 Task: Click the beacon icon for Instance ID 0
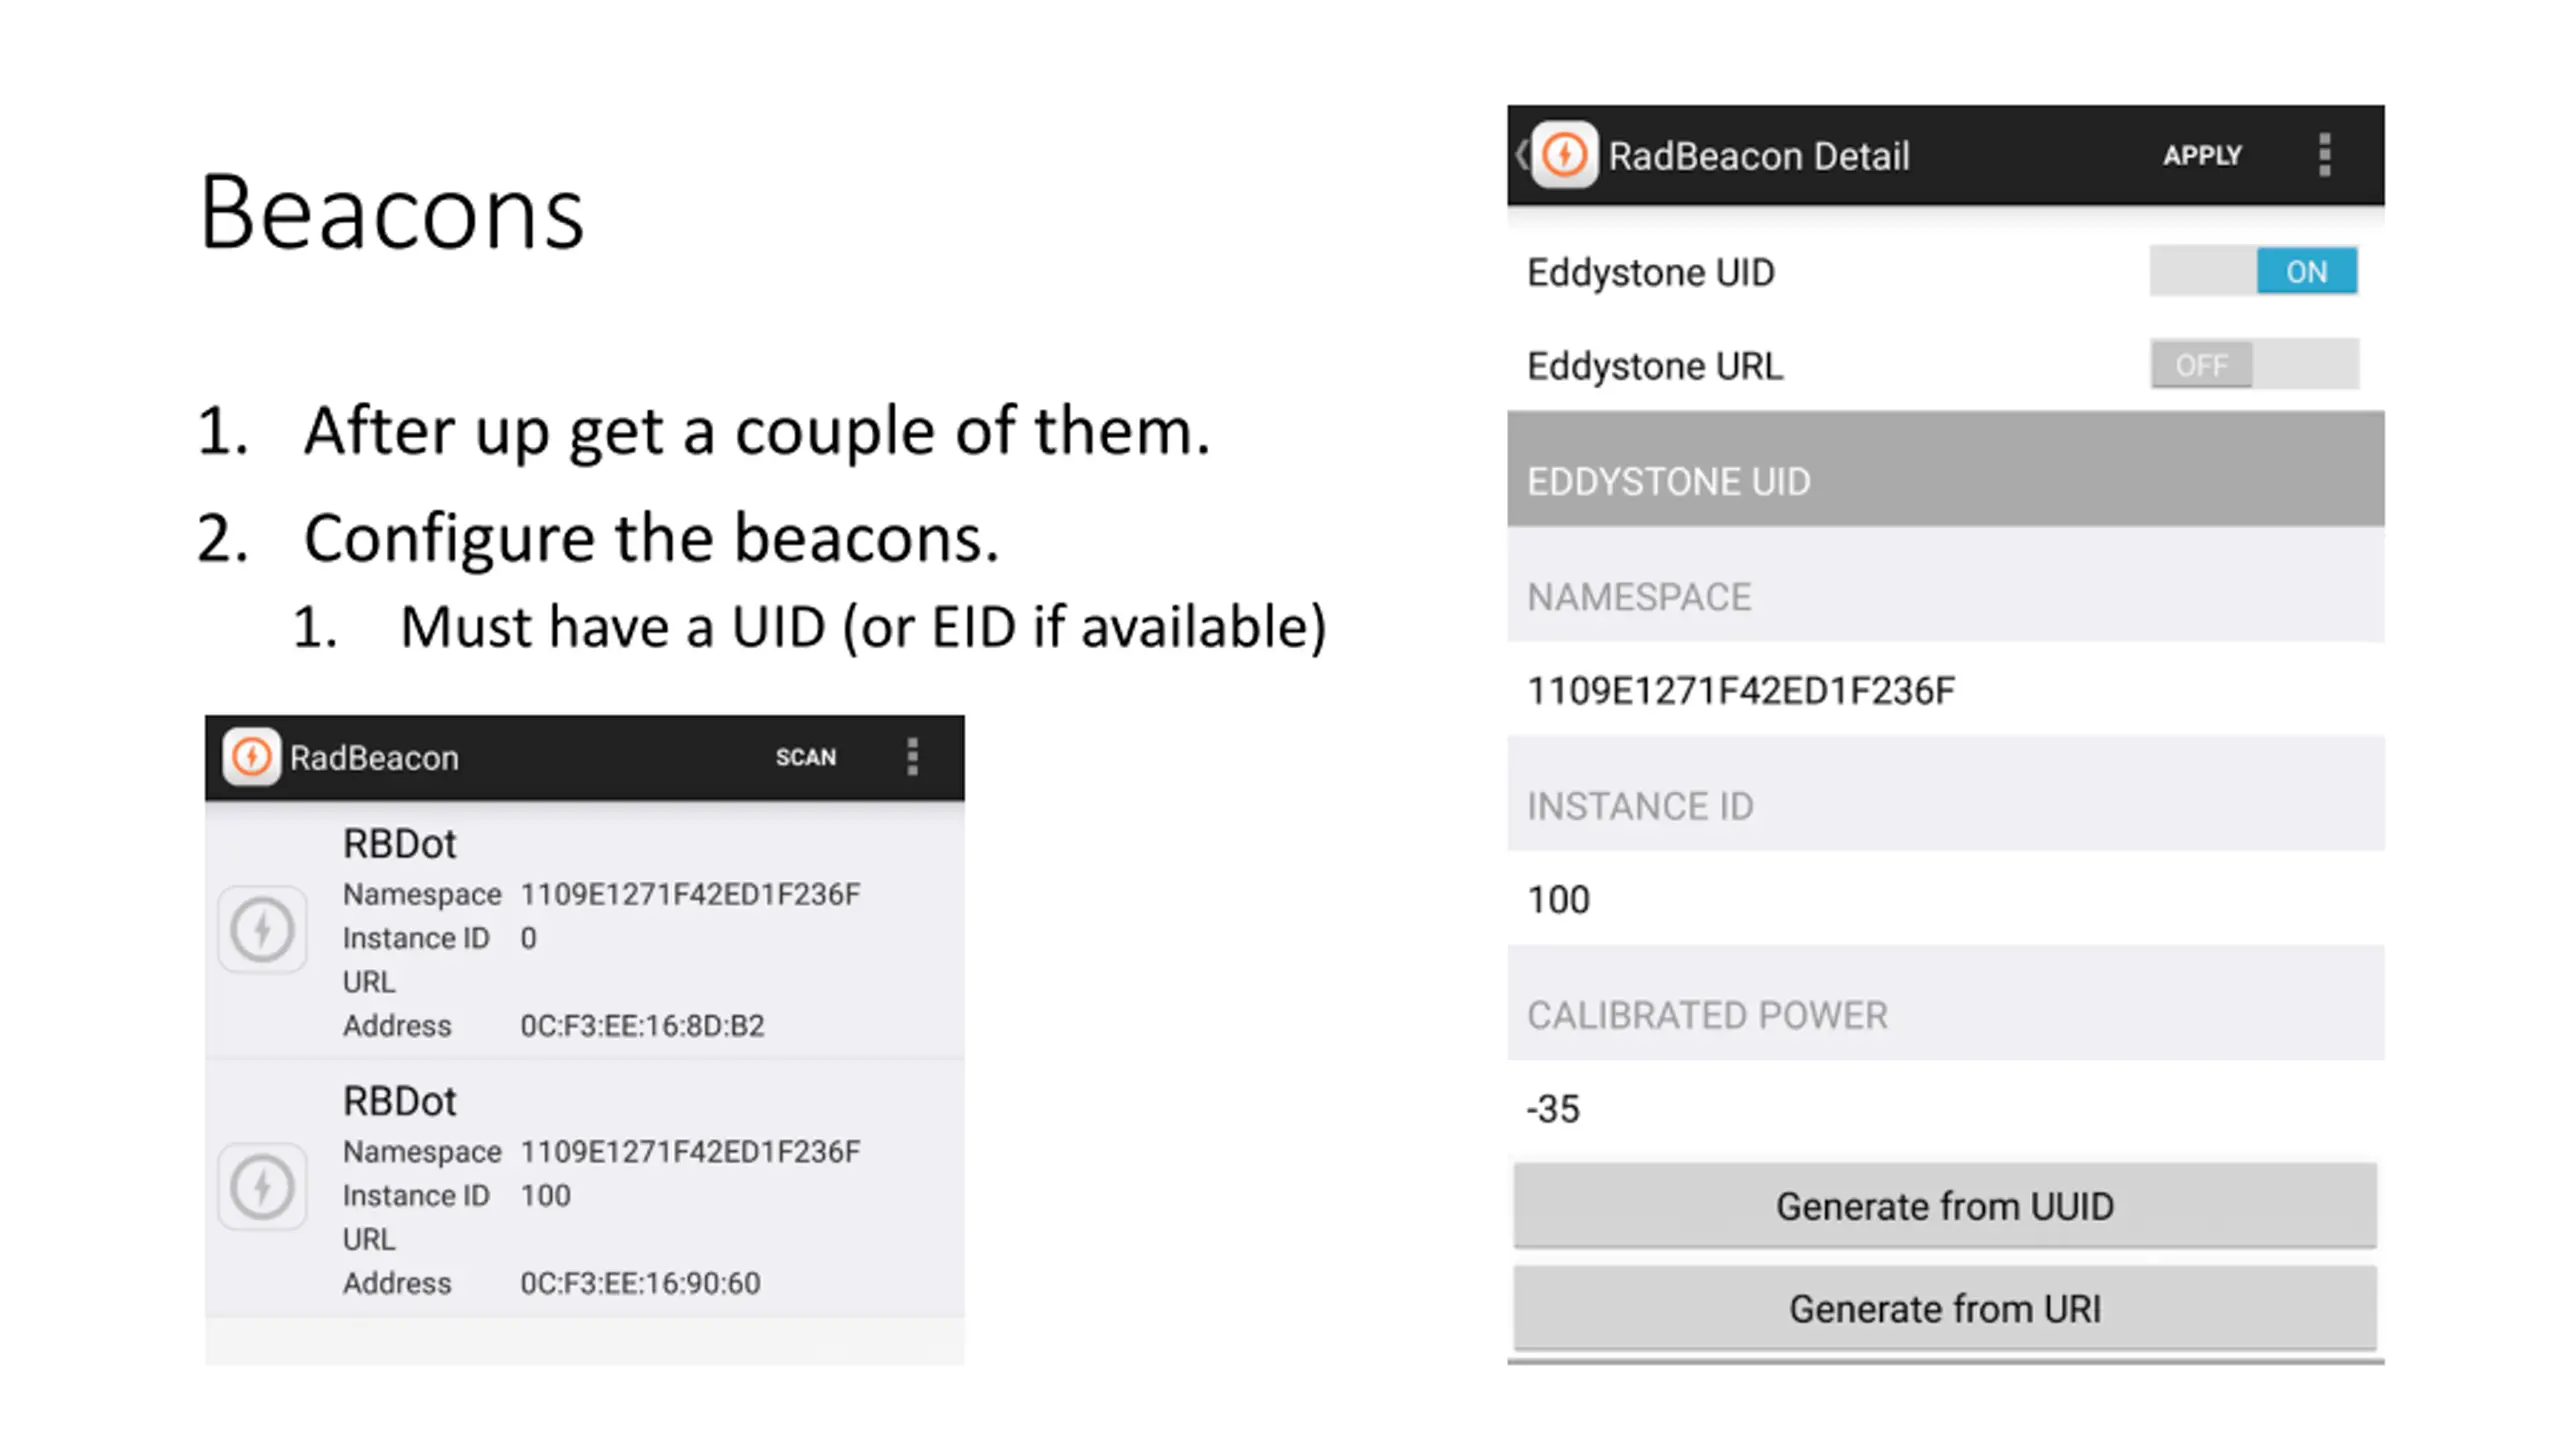[262, 929]
